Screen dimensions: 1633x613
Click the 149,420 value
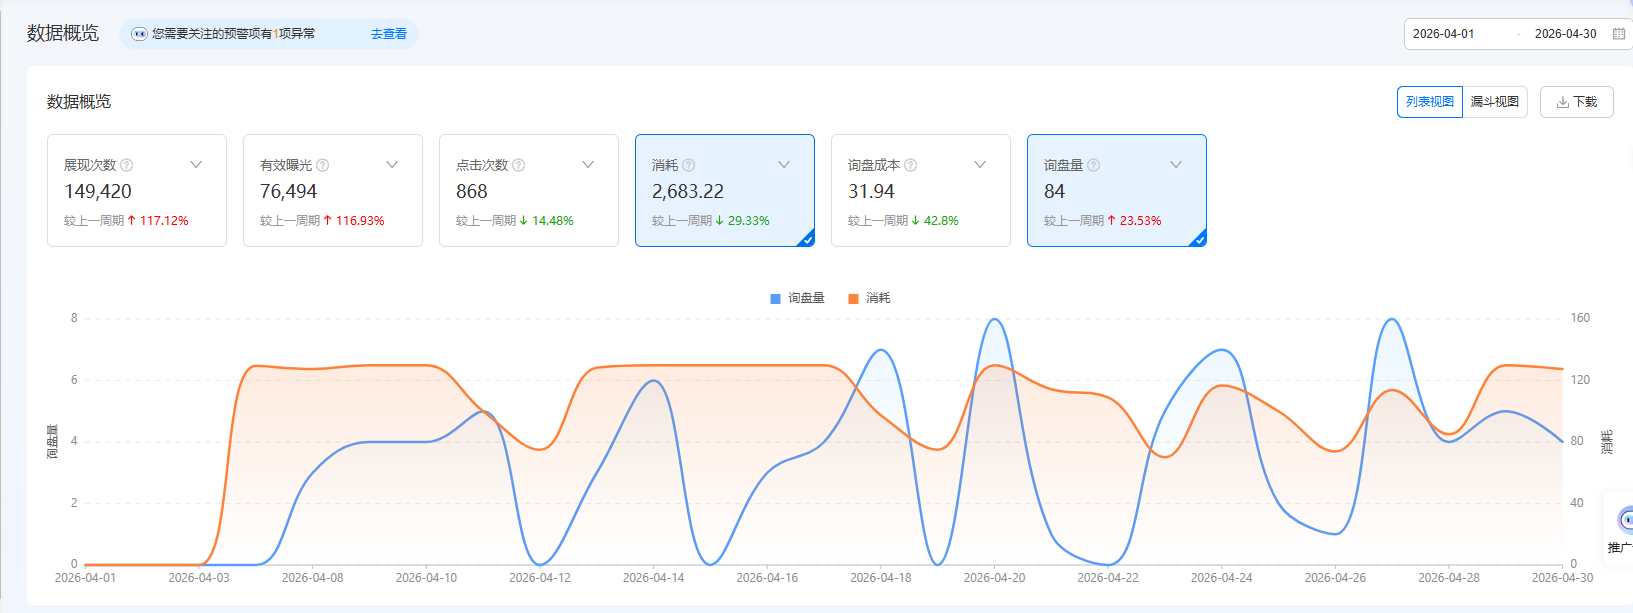click(x=98, y=191)
